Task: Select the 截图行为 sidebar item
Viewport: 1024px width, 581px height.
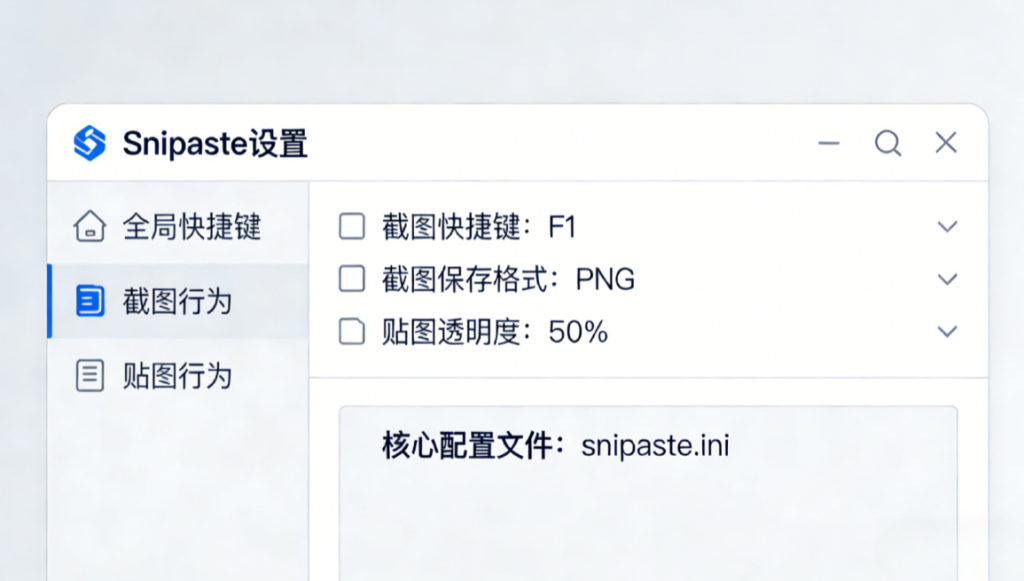Action: (178, 301)
